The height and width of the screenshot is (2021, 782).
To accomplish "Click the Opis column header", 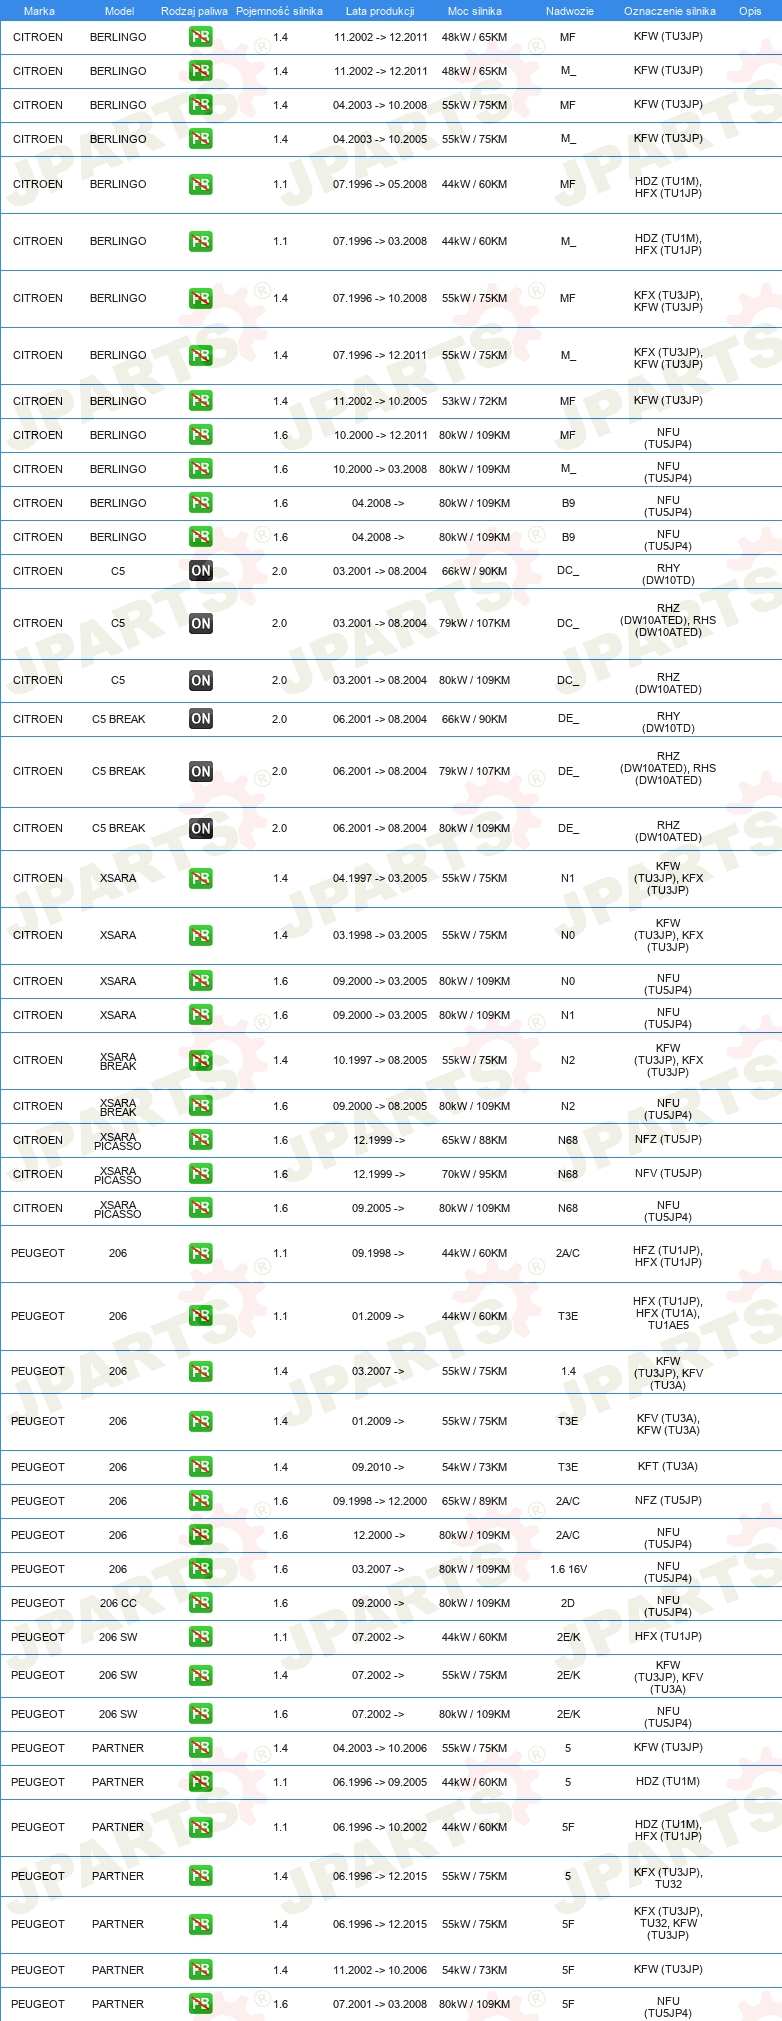I will click(x=750, y=11).
